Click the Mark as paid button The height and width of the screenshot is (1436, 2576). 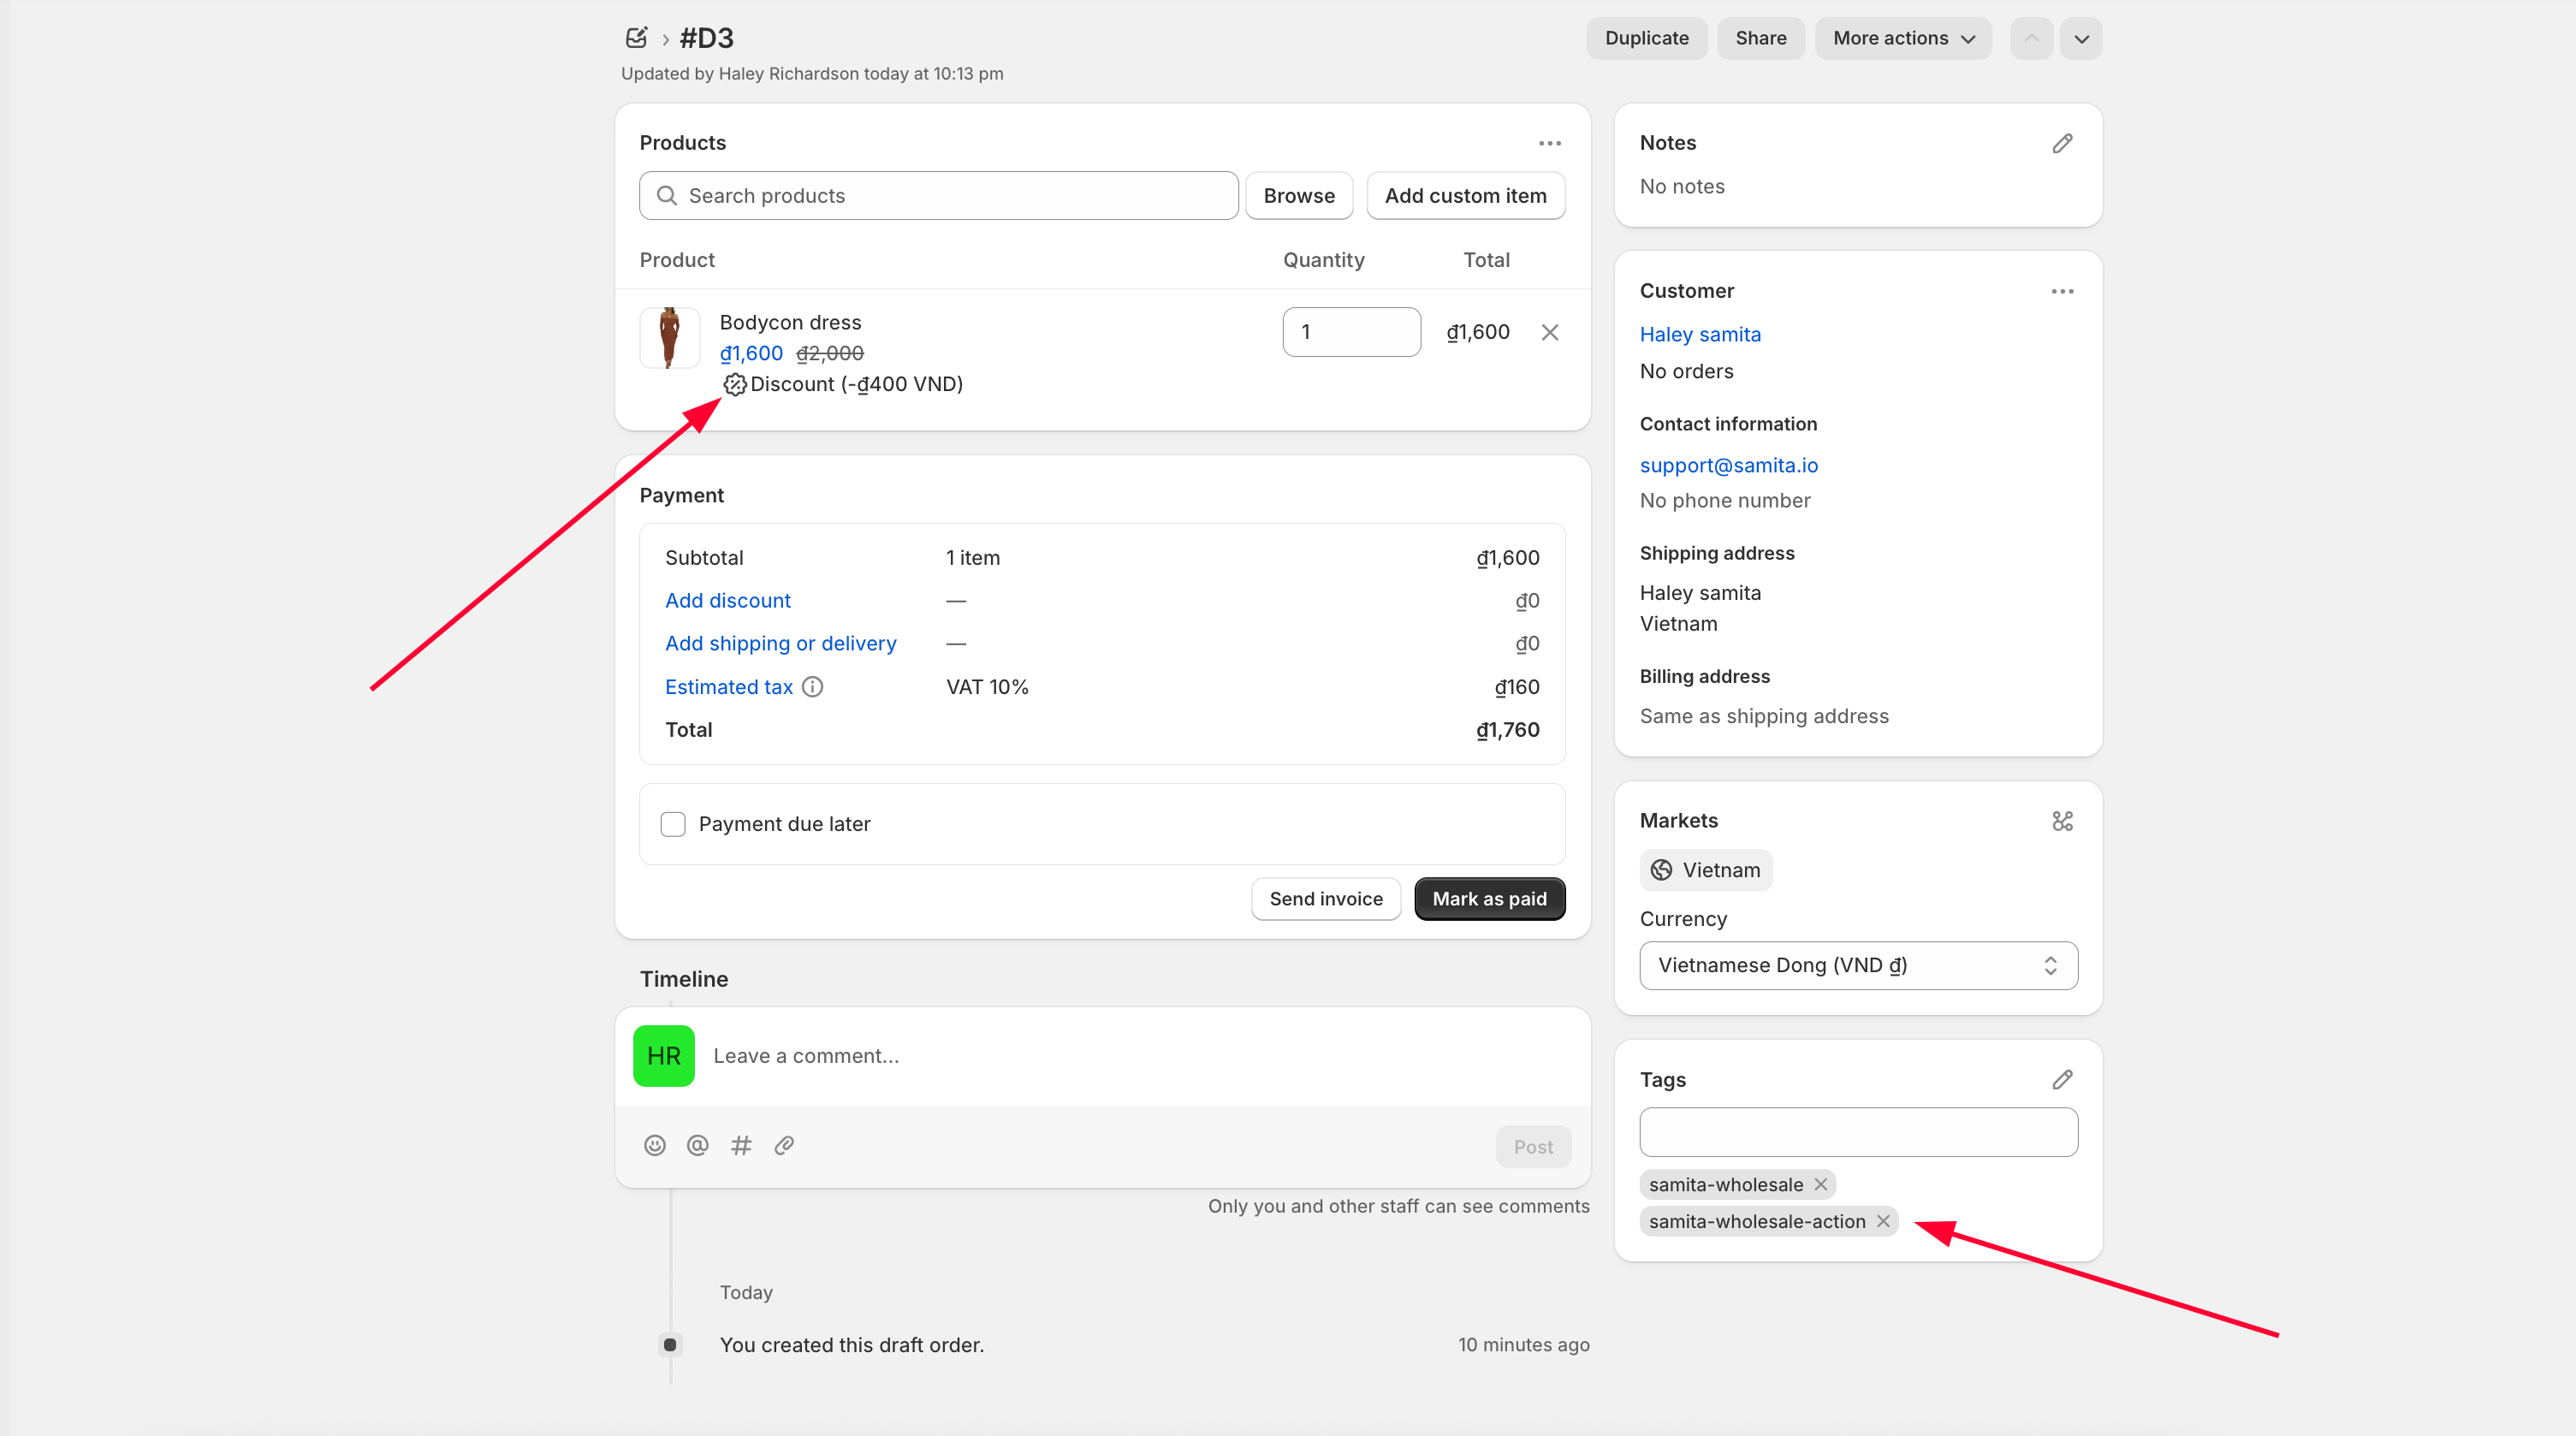pyautogui.click(x=1489, y=899)
